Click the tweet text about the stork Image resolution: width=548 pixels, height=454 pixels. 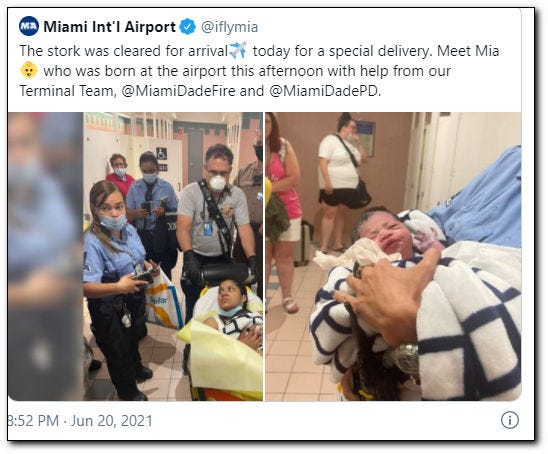259,71
